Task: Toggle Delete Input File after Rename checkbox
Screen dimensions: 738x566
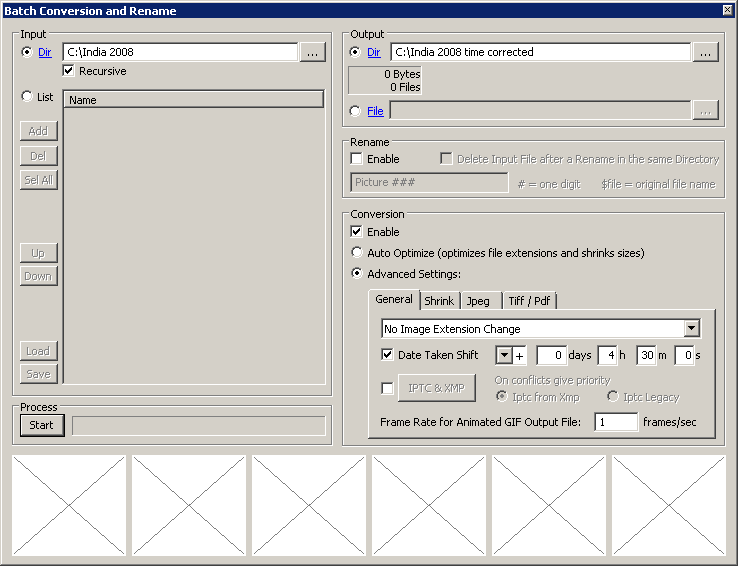Action: (446, 159)
